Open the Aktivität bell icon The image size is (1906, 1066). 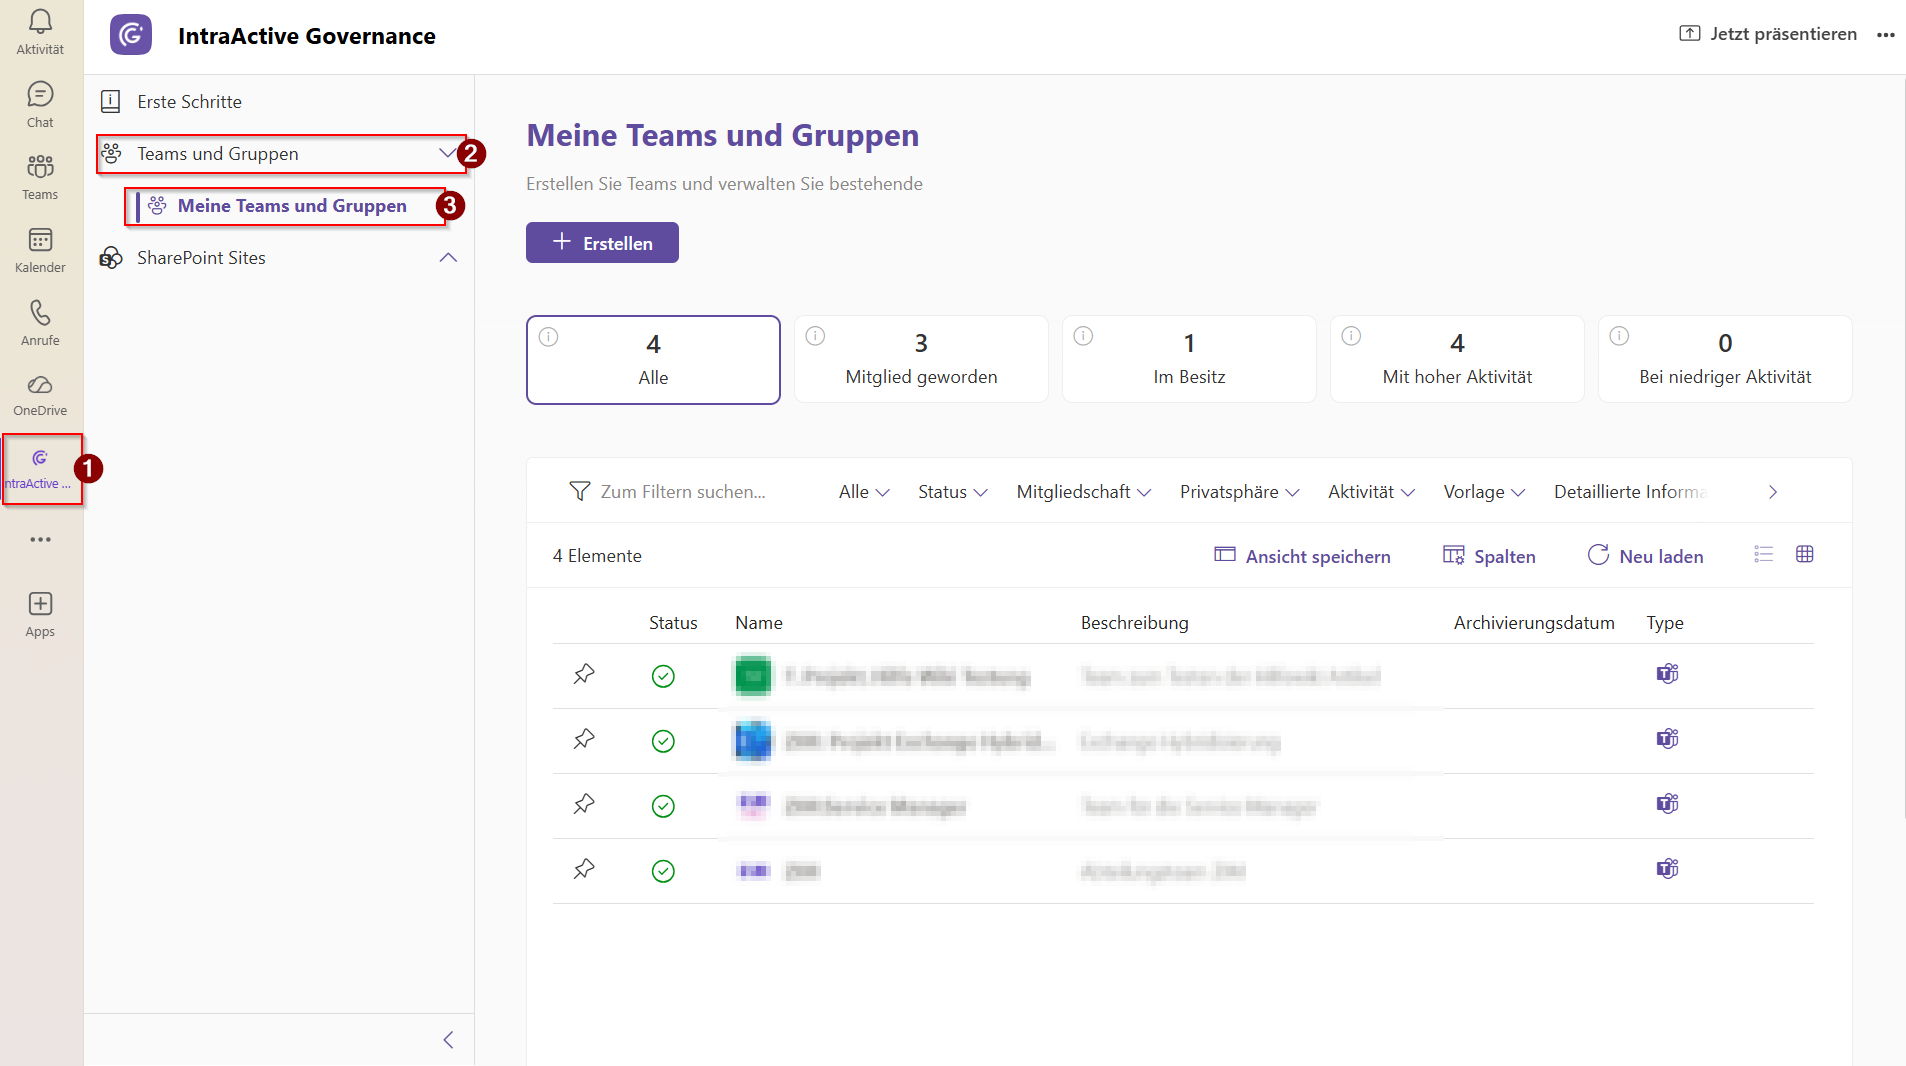pyautogui.click(x=40, y=32)
